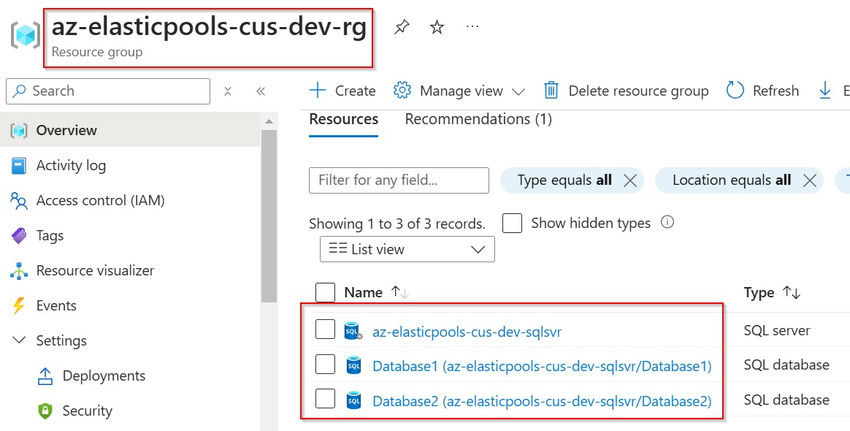Check the az-elasticpools-cus-dev-sqlsvr row checkbox
The image size is (850, 431).
coord(325,330)
